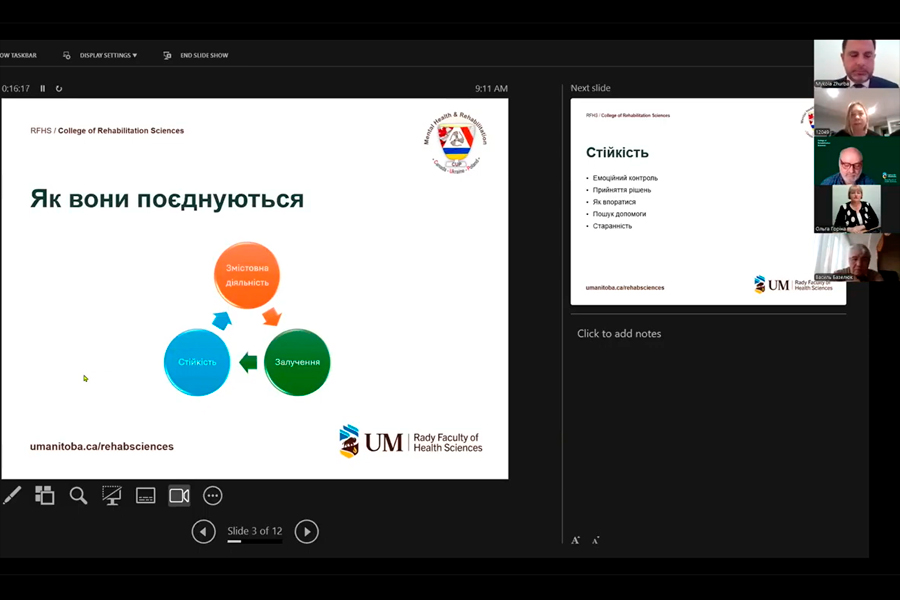Open the See all slides grid
Screen dimensions: 900x600
click(x=45, y=496)
